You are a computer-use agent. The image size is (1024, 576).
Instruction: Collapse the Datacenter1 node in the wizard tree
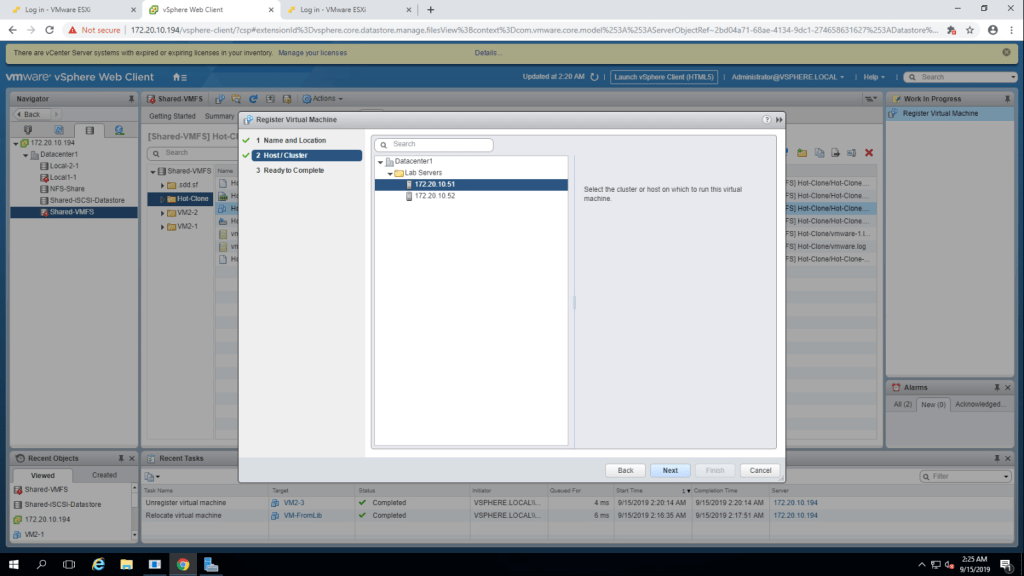click(380, 162)
